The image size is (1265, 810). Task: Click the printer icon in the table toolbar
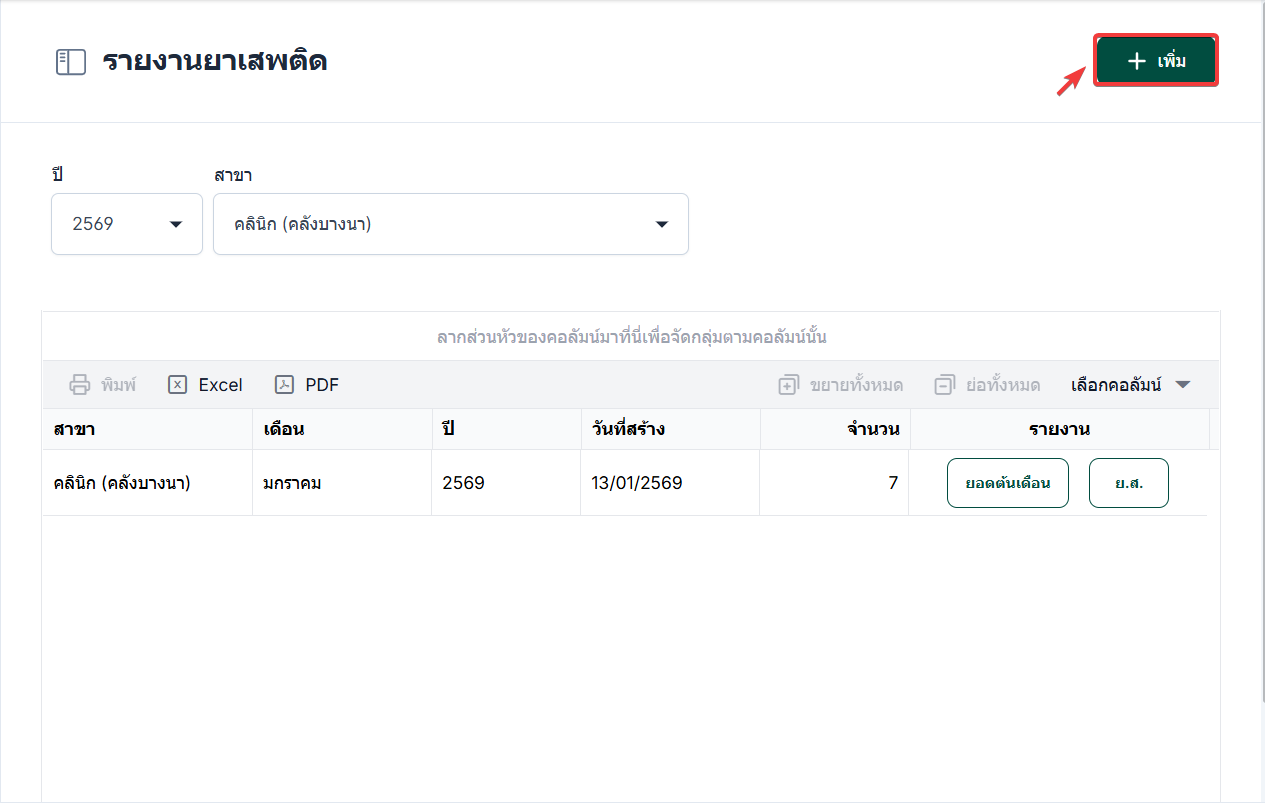pyautogui.click(x=79, y=385)
